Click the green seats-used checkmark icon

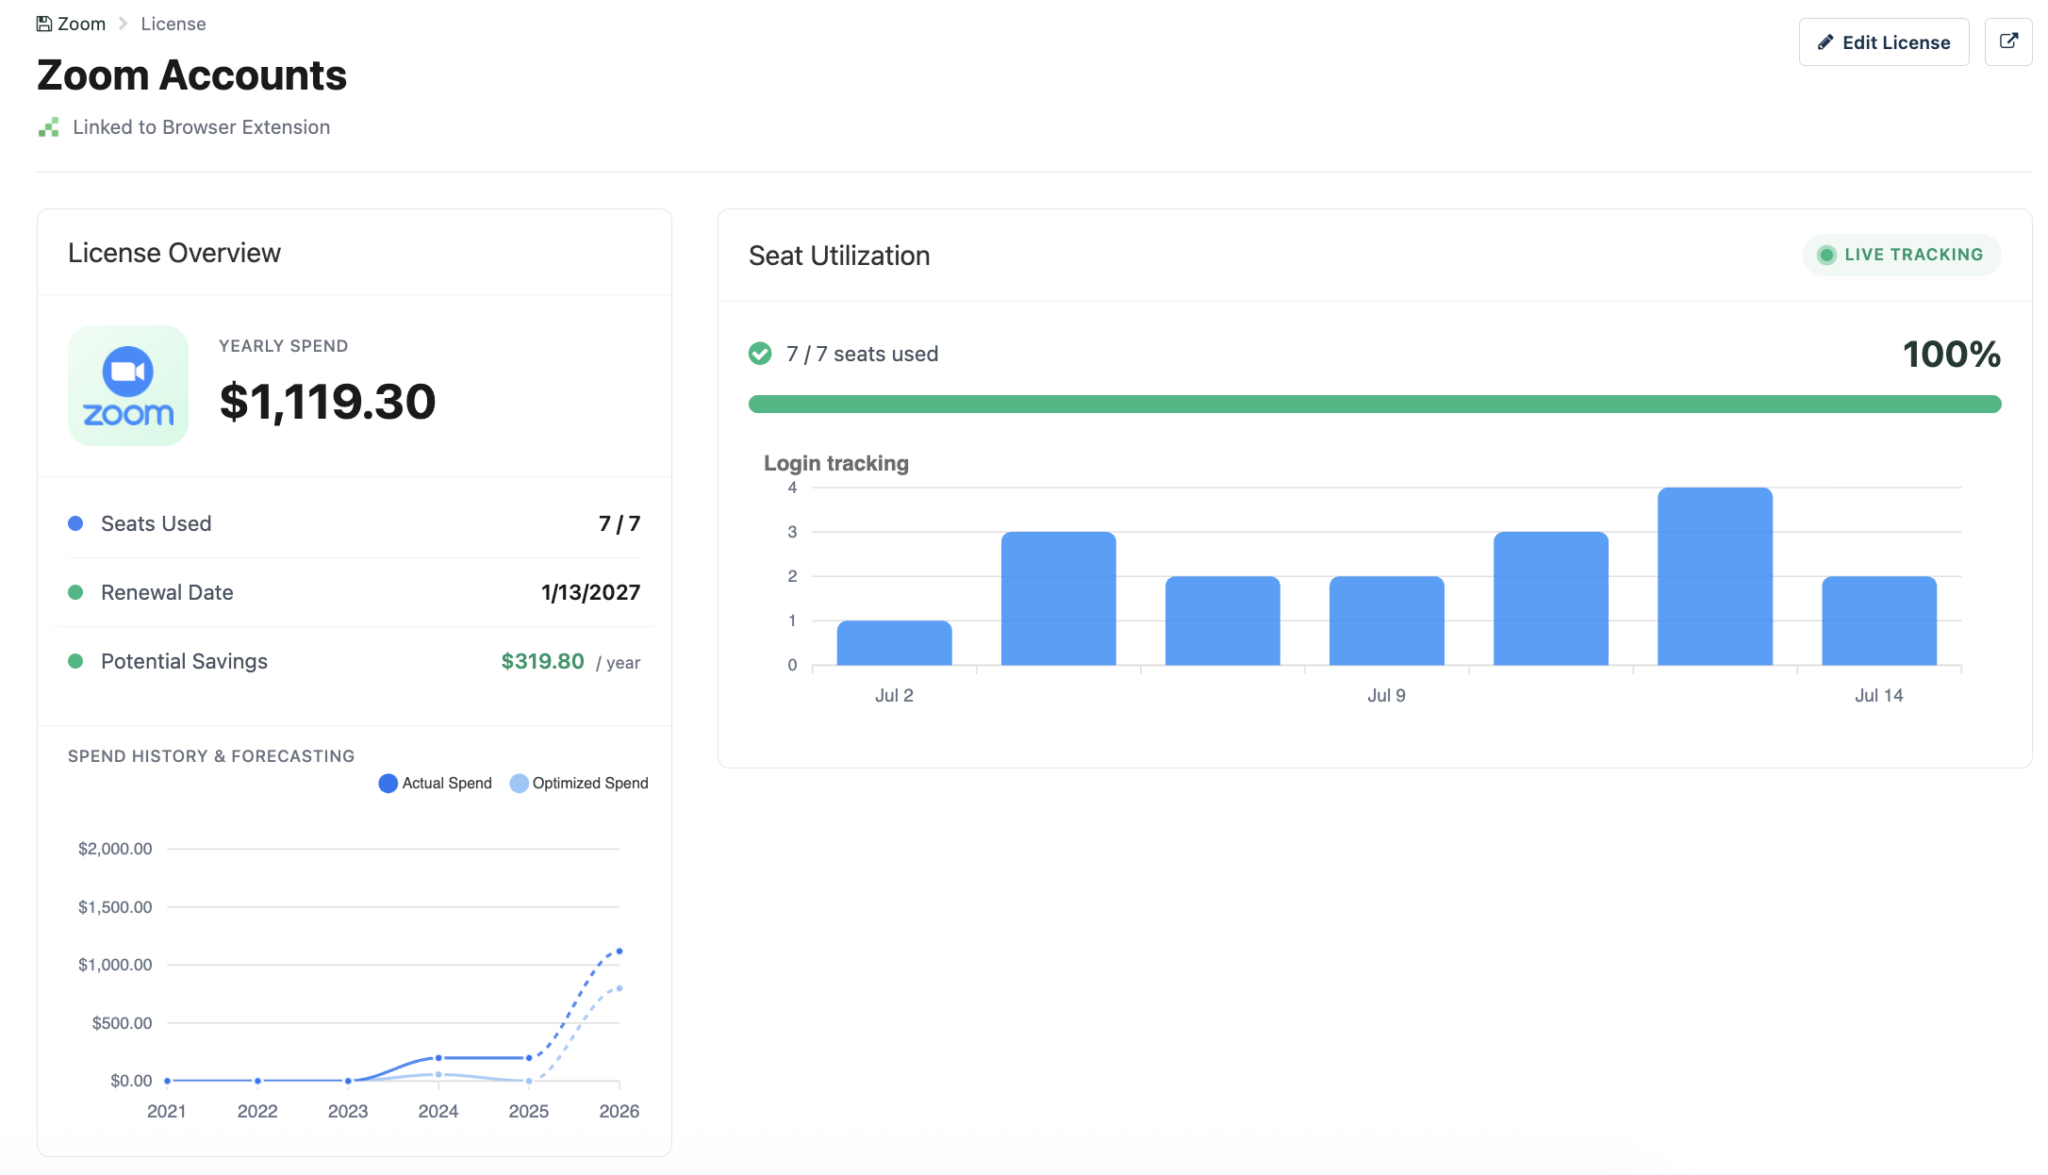(760, 353)
